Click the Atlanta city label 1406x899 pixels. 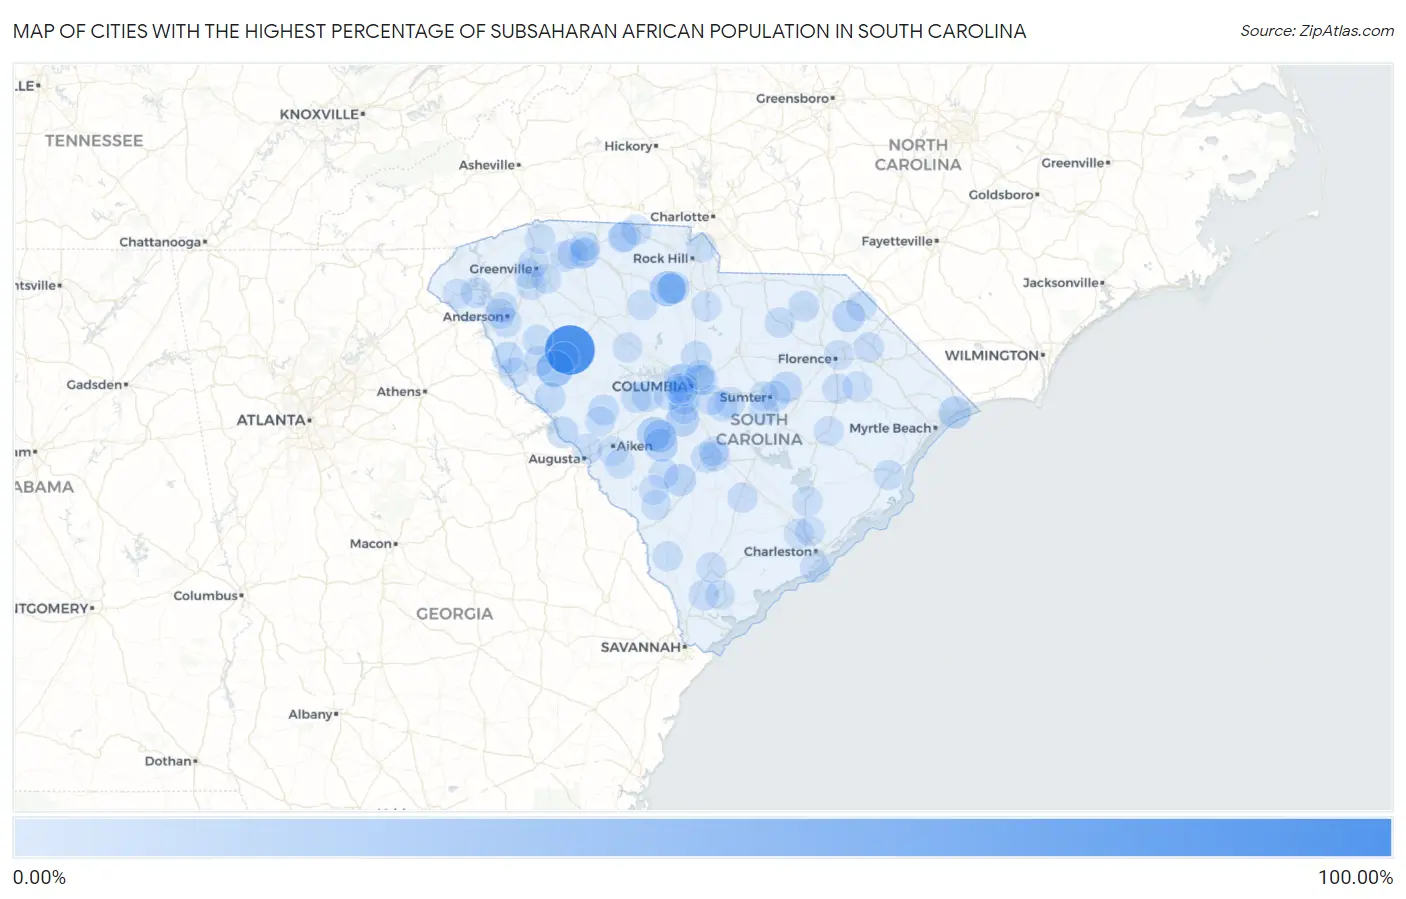(x=272, y=421)
